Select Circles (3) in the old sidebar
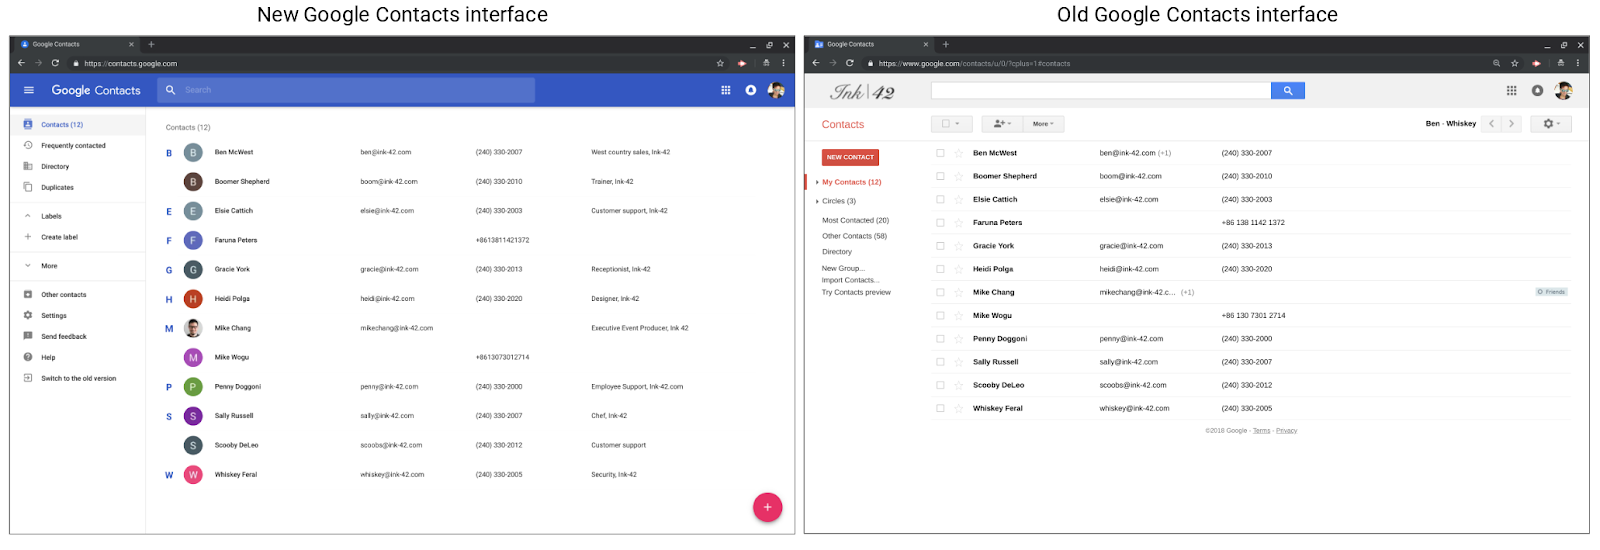The image size is (1600, 550). [x=839, y=201]
